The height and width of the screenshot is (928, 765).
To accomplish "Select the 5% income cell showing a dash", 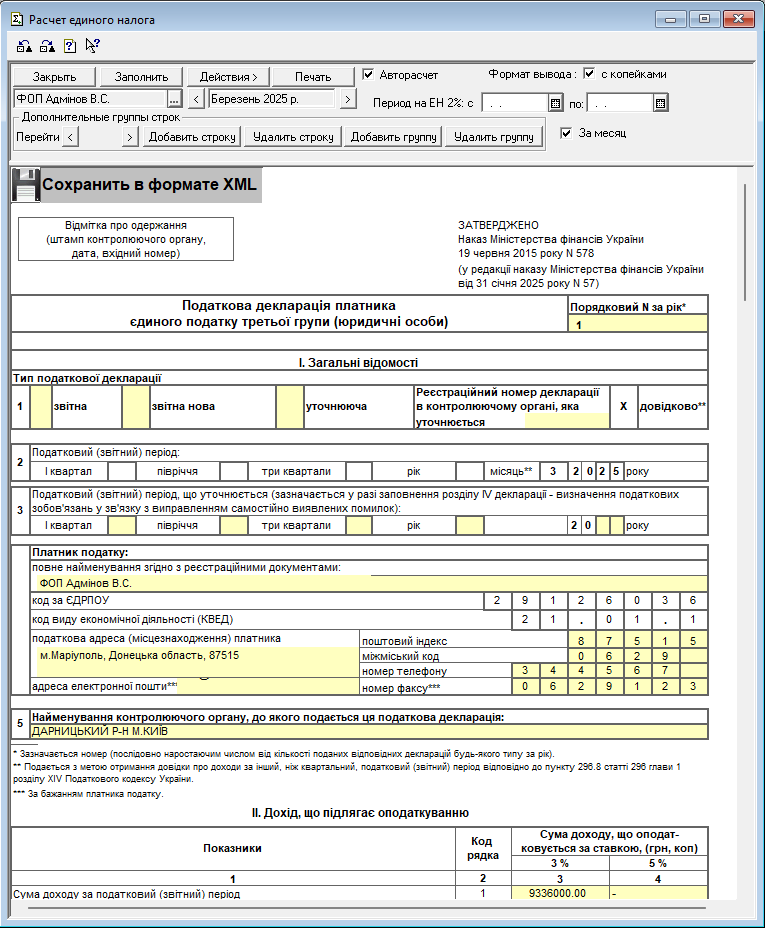I will (x=659, y=893).
